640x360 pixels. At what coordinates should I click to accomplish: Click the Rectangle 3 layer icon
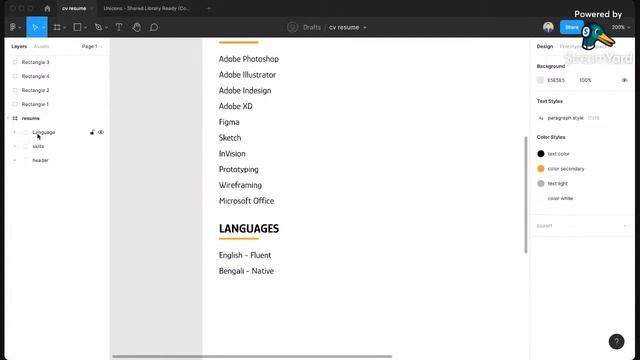pos(15,62)
